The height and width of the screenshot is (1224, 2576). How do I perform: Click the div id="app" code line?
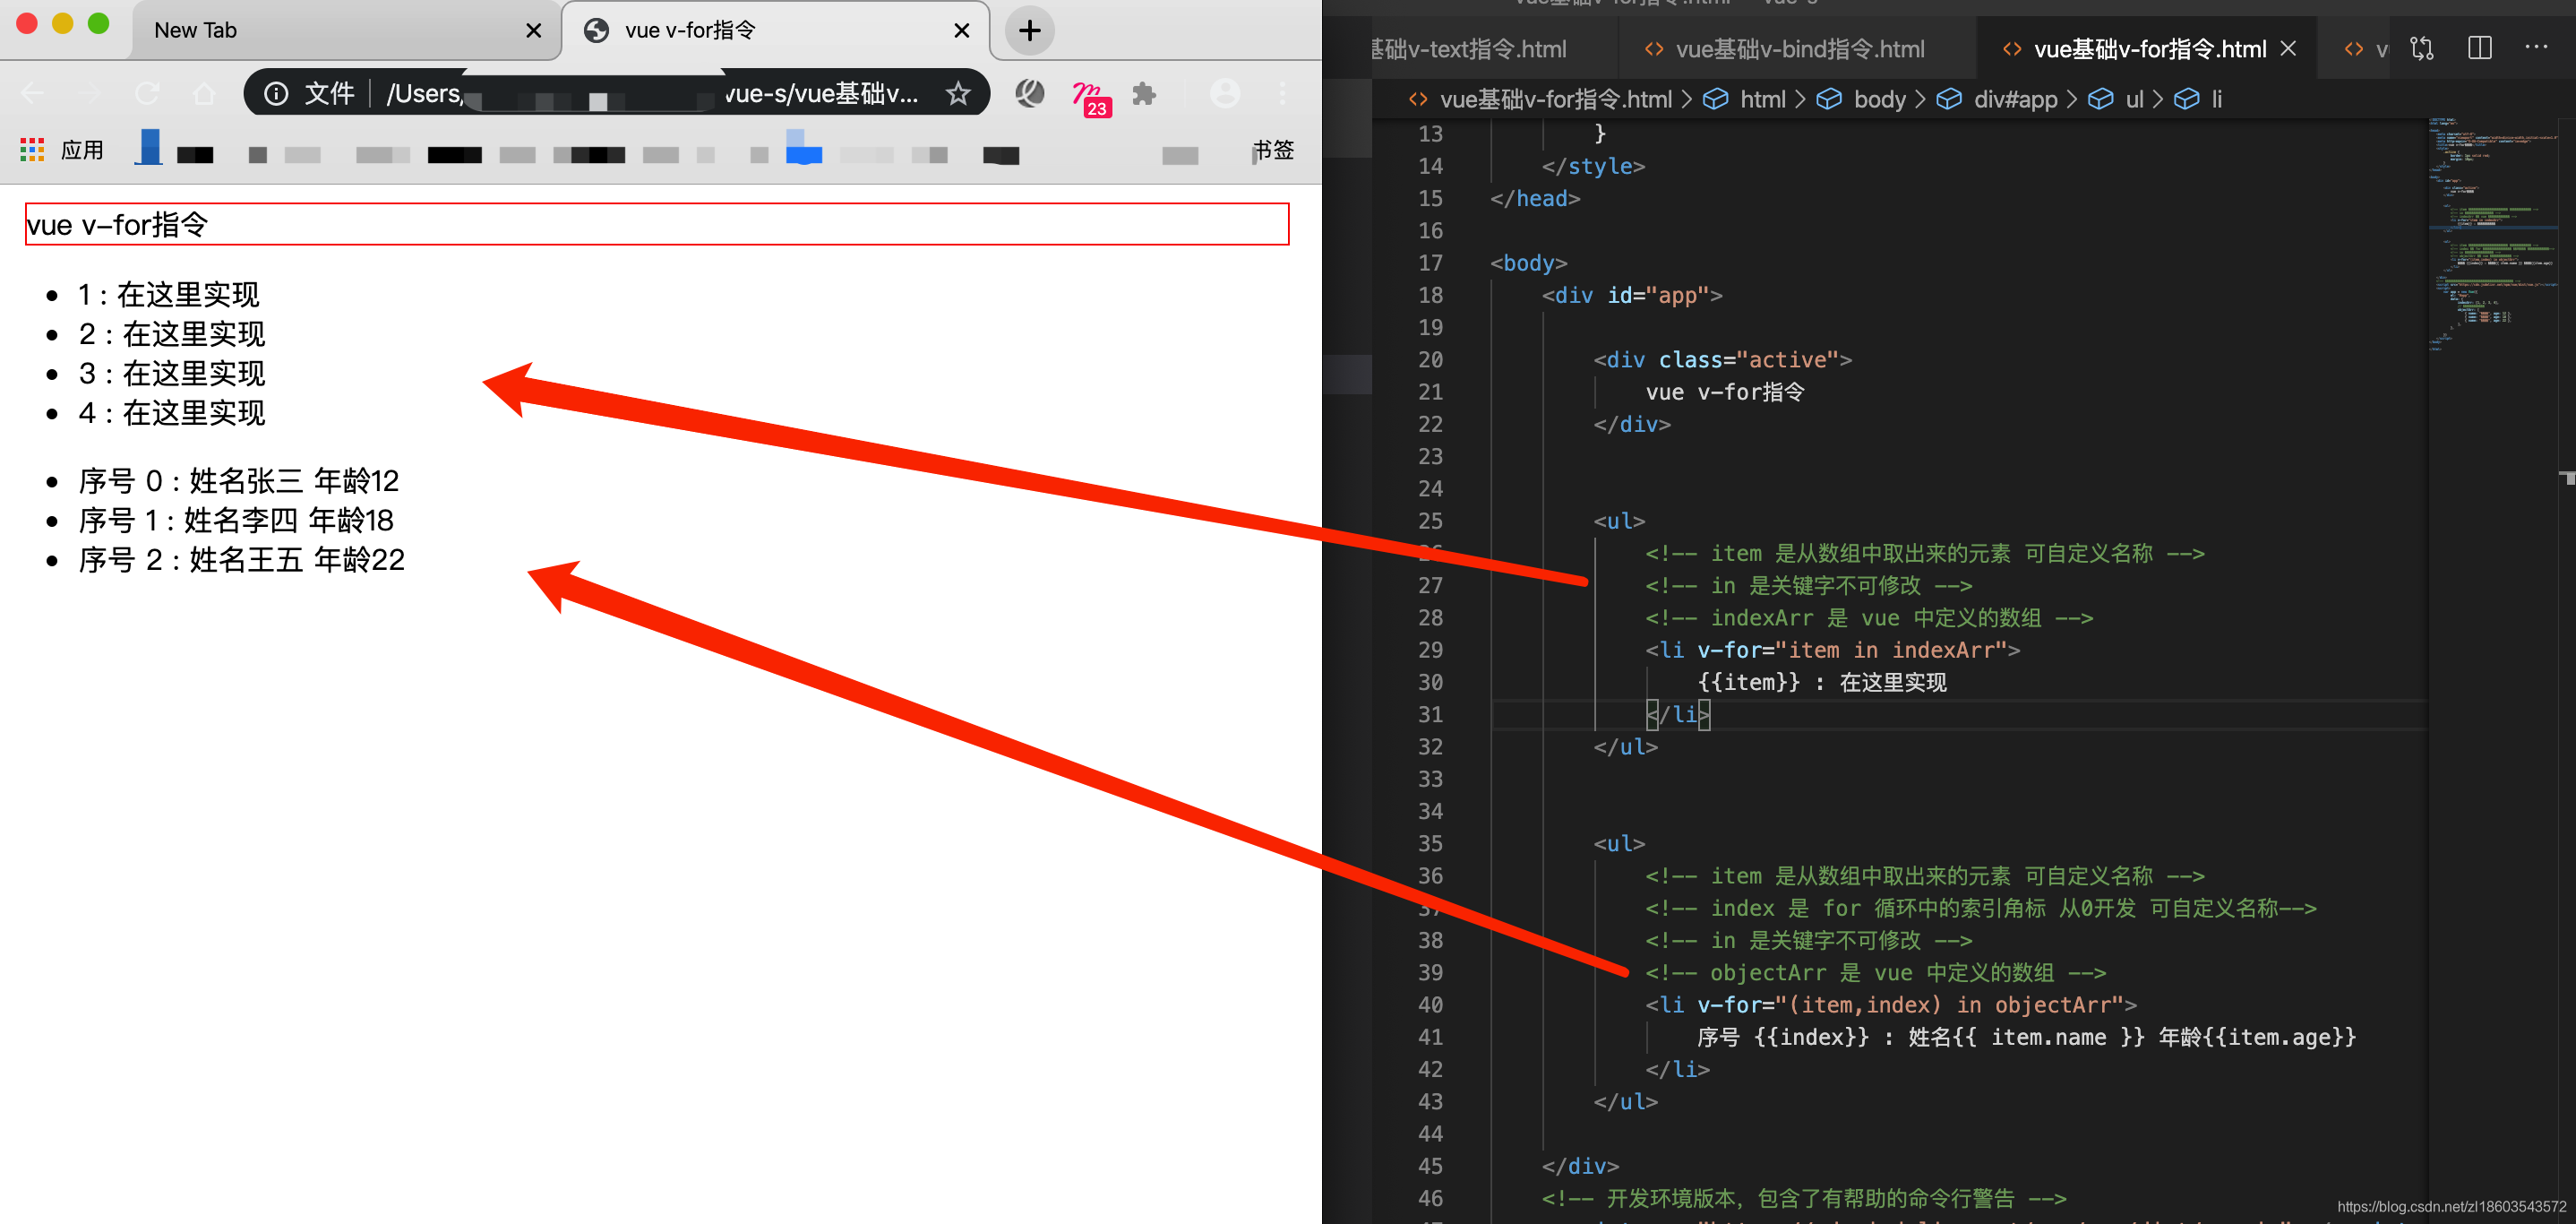[1632, 295]
